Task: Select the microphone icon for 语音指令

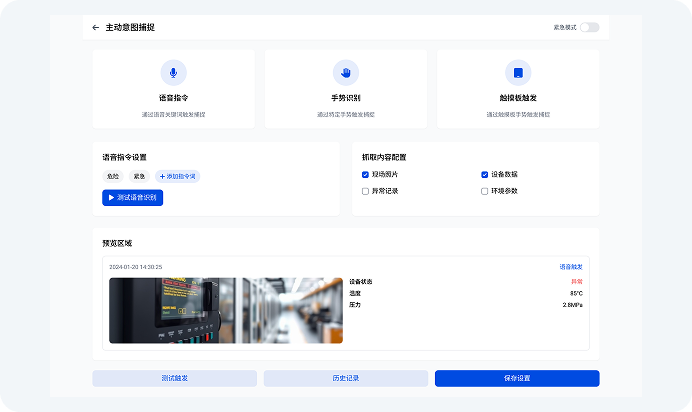Action: click(x=173, y=73)
